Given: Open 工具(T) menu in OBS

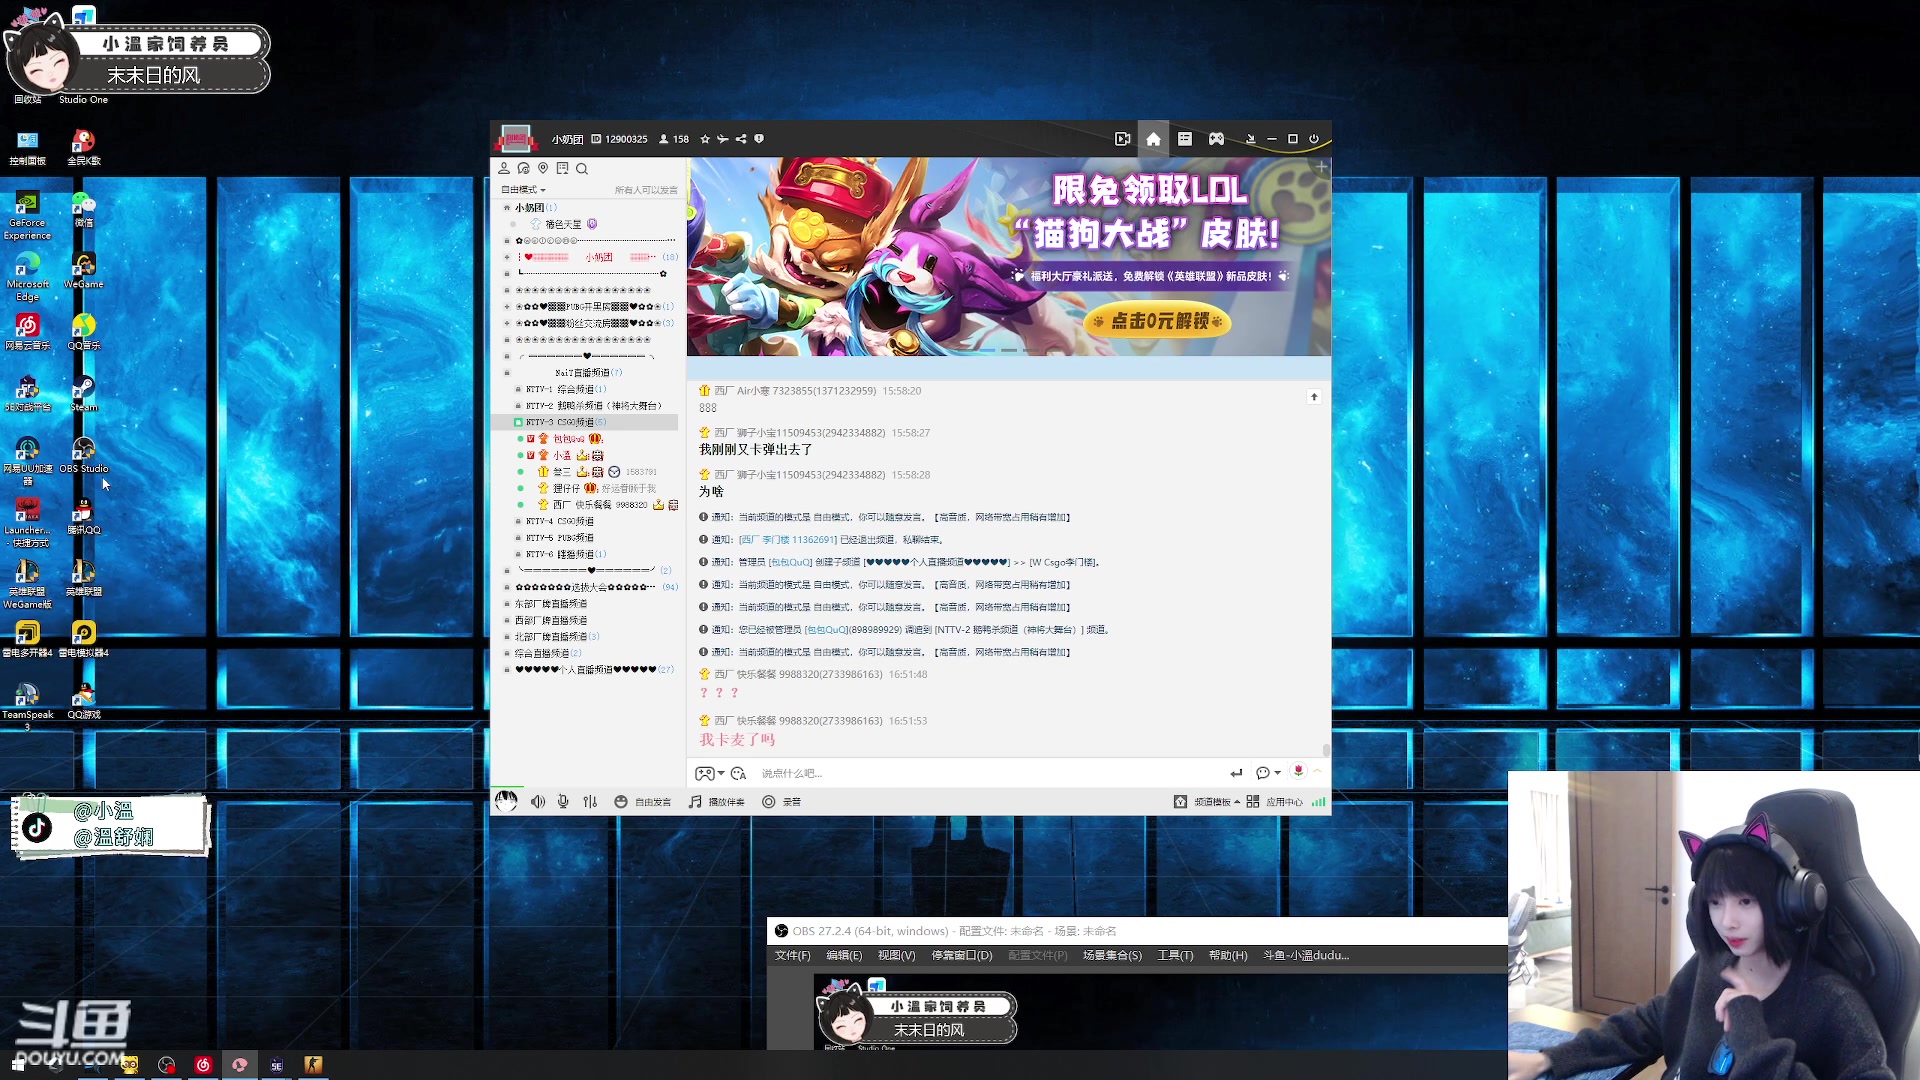Looking at the screenshot, I should 1175,955.
